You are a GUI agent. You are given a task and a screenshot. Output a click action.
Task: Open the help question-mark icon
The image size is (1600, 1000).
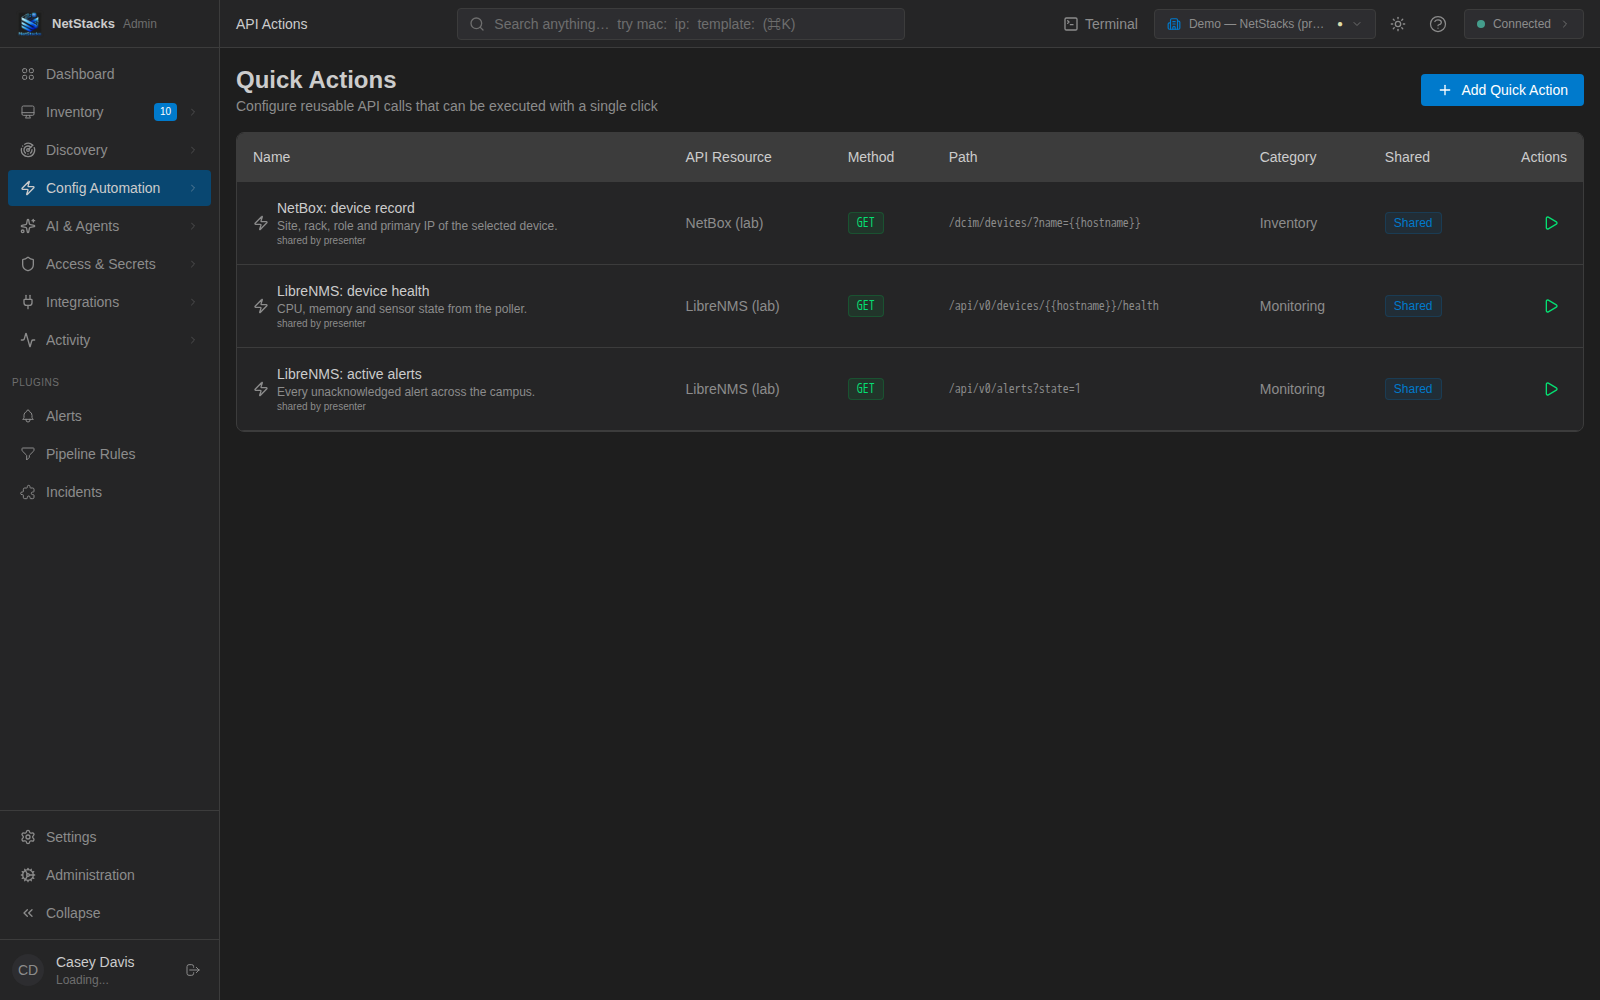(x=1438, y=24)
